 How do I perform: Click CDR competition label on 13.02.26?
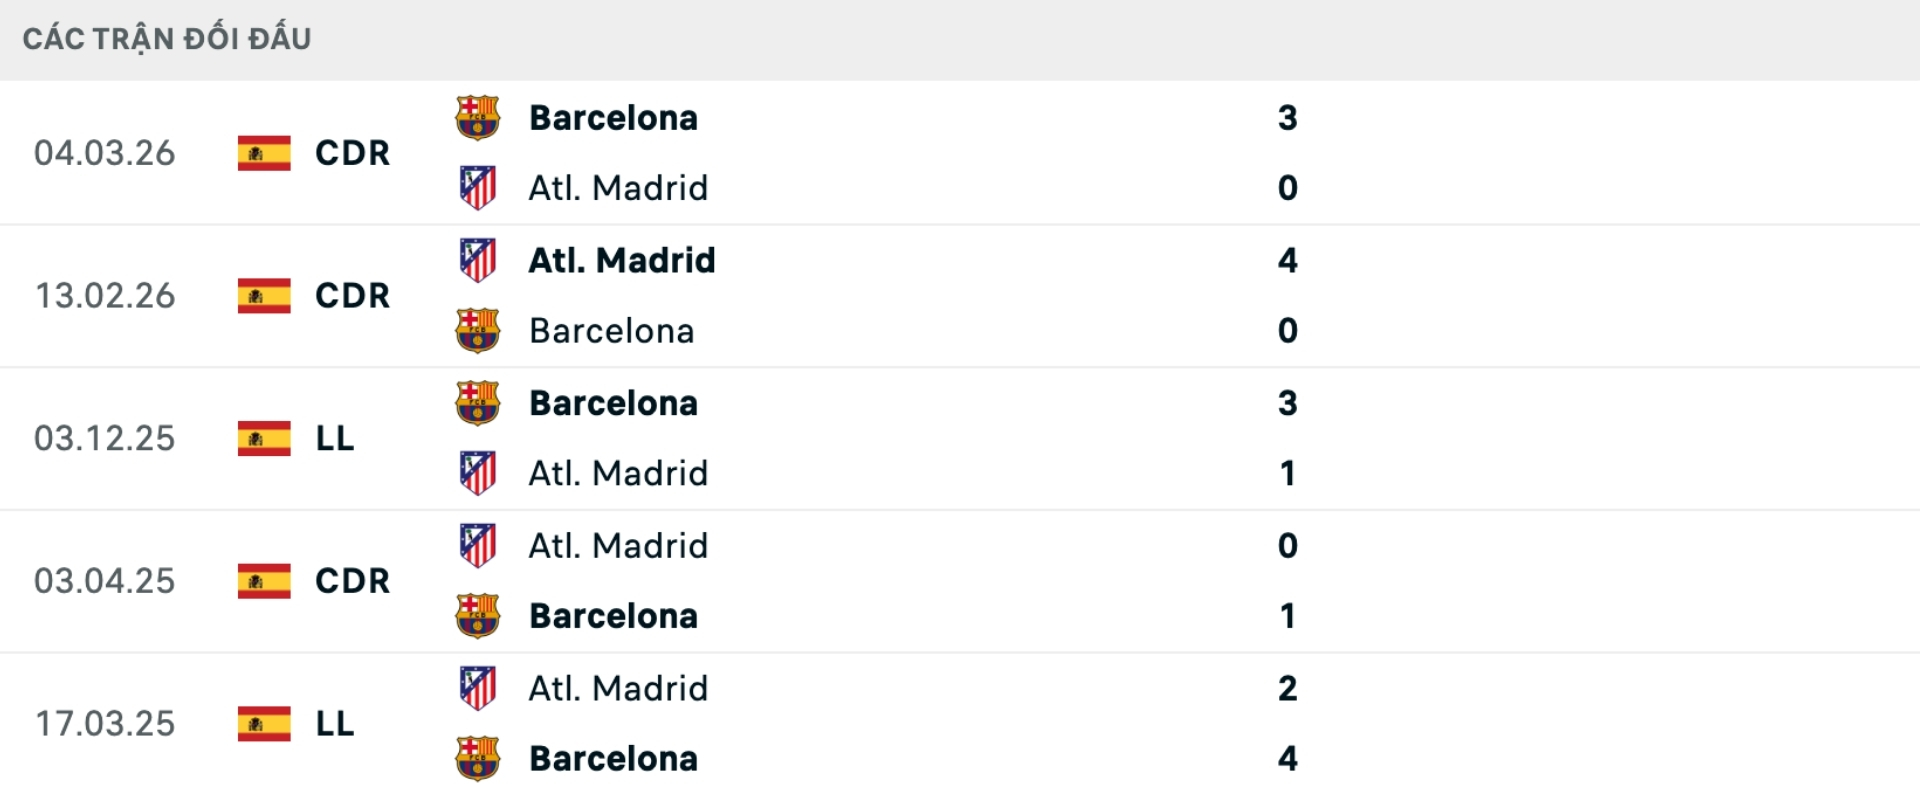[352, 296]
